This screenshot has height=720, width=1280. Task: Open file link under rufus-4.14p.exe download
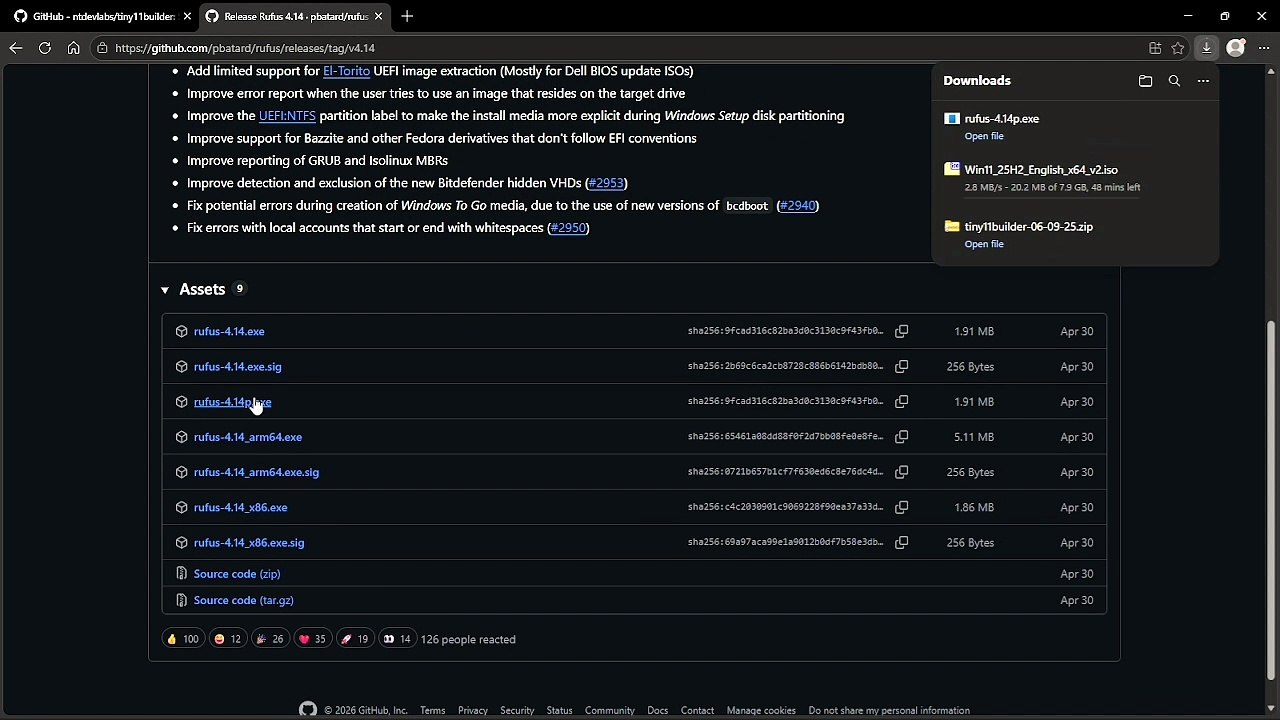click(x=984, y=136)
